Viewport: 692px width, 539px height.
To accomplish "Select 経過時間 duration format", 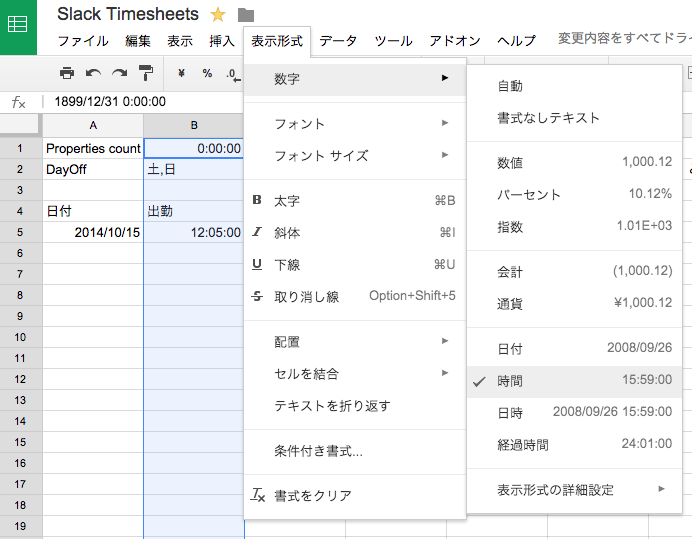I will click(575, 445).
